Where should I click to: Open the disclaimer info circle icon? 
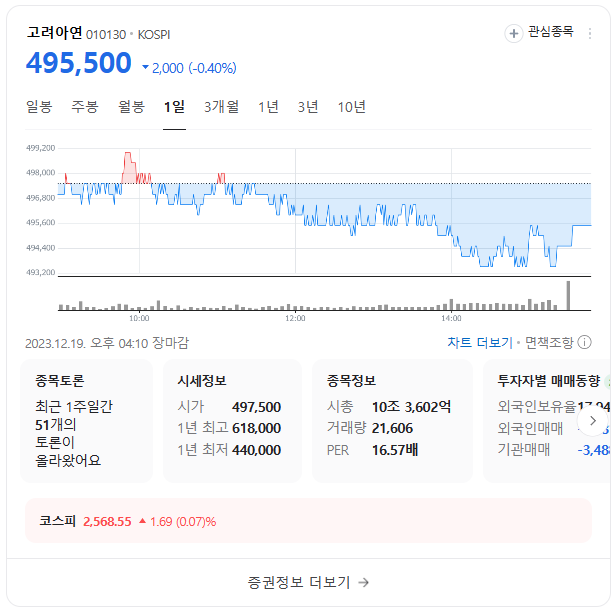[x=584, y=342]
